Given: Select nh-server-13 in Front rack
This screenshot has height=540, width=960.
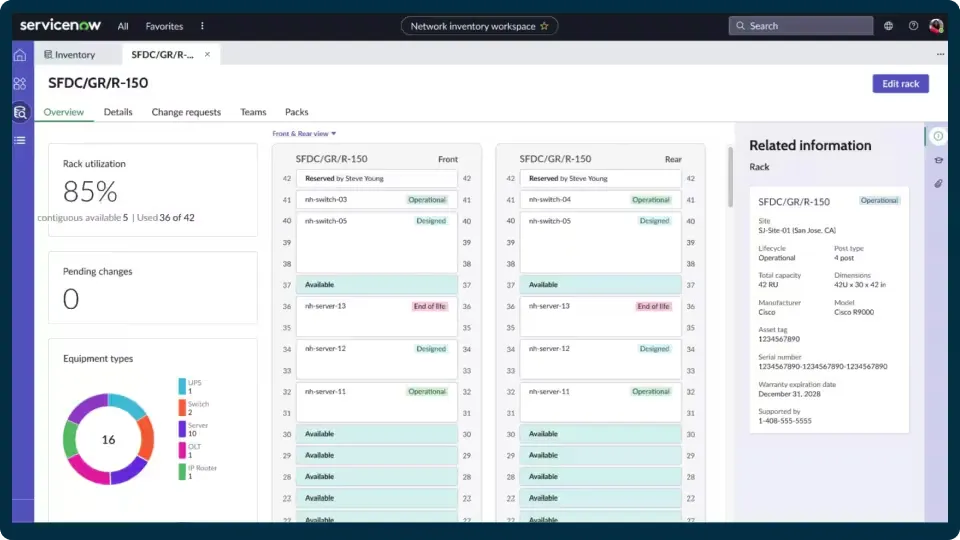Looking at the screenshot, I should click(x=377, y=317).
